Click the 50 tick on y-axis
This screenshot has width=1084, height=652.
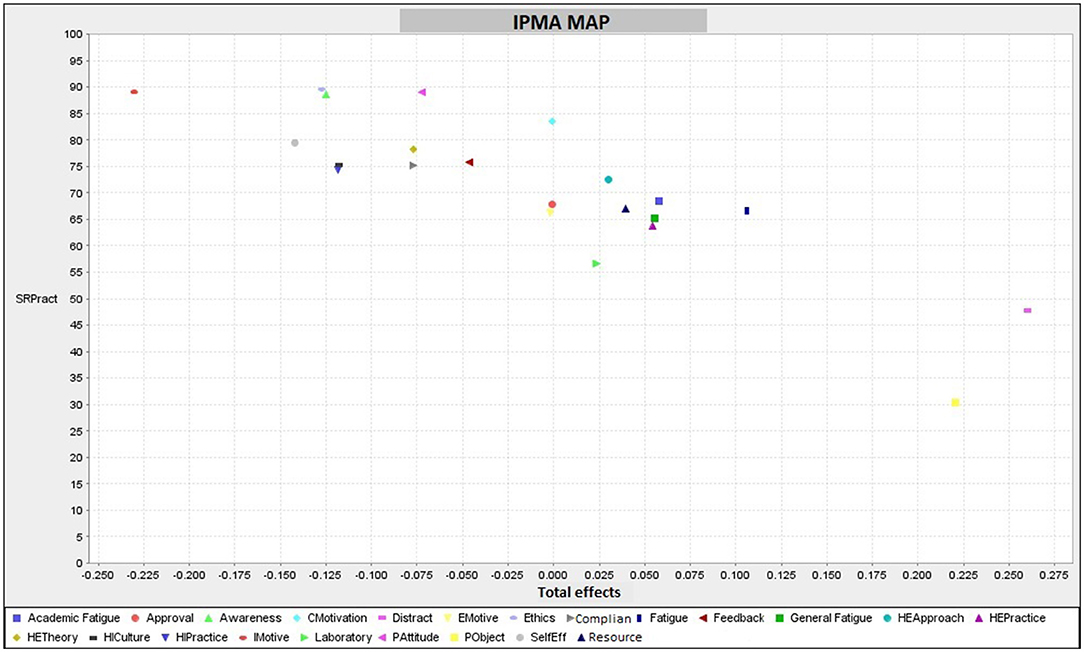pyautogui.click(x=77, y=299)
